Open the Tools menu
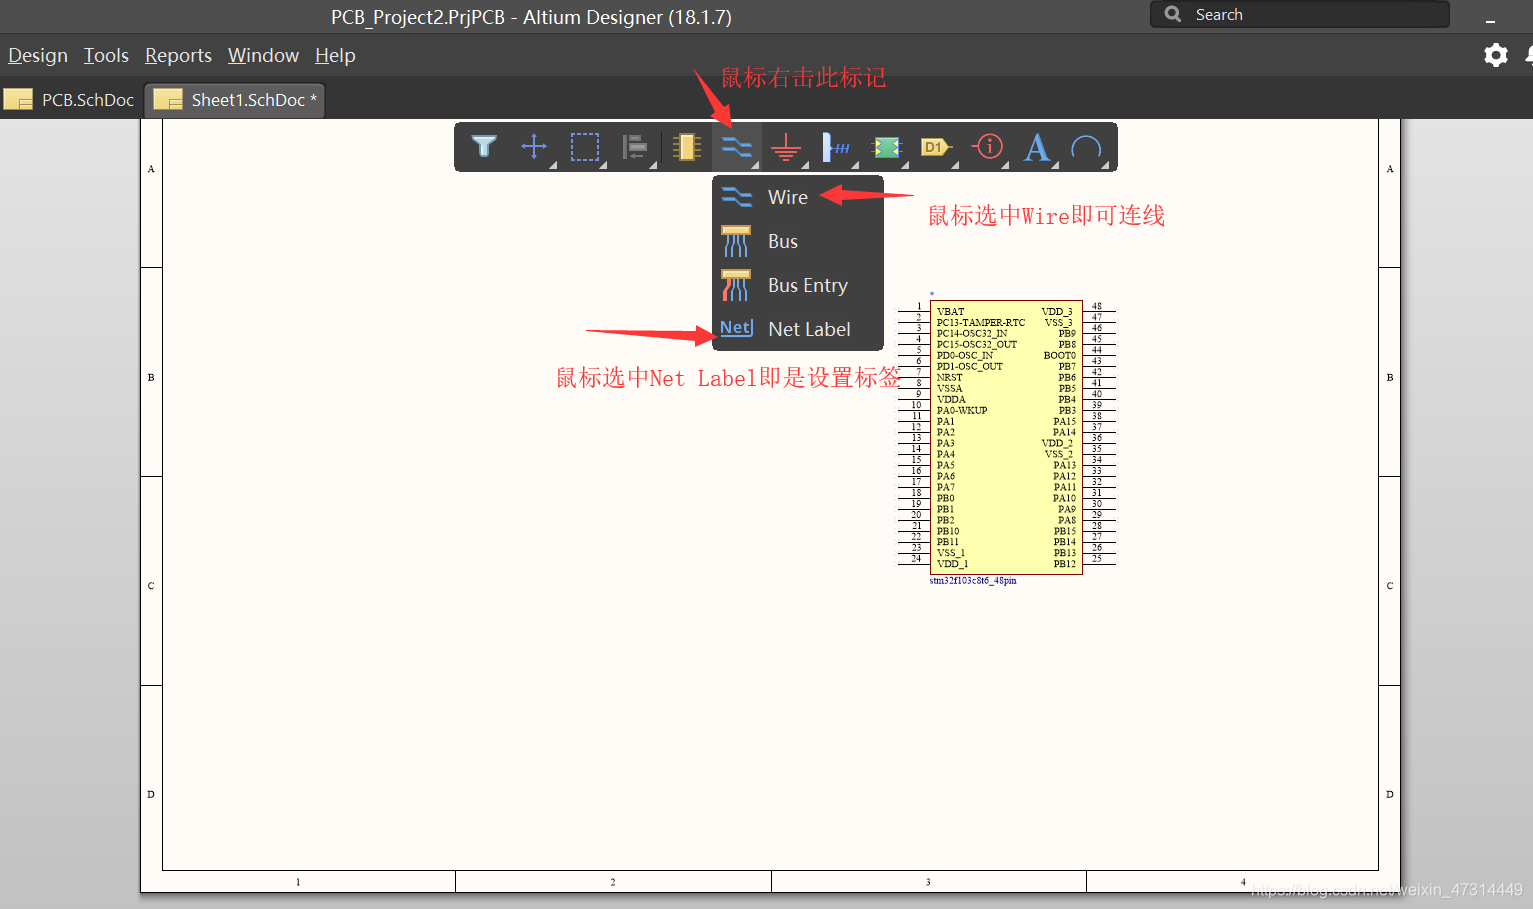The height and width of the screenshot is (909, 1533). [106, 56]
